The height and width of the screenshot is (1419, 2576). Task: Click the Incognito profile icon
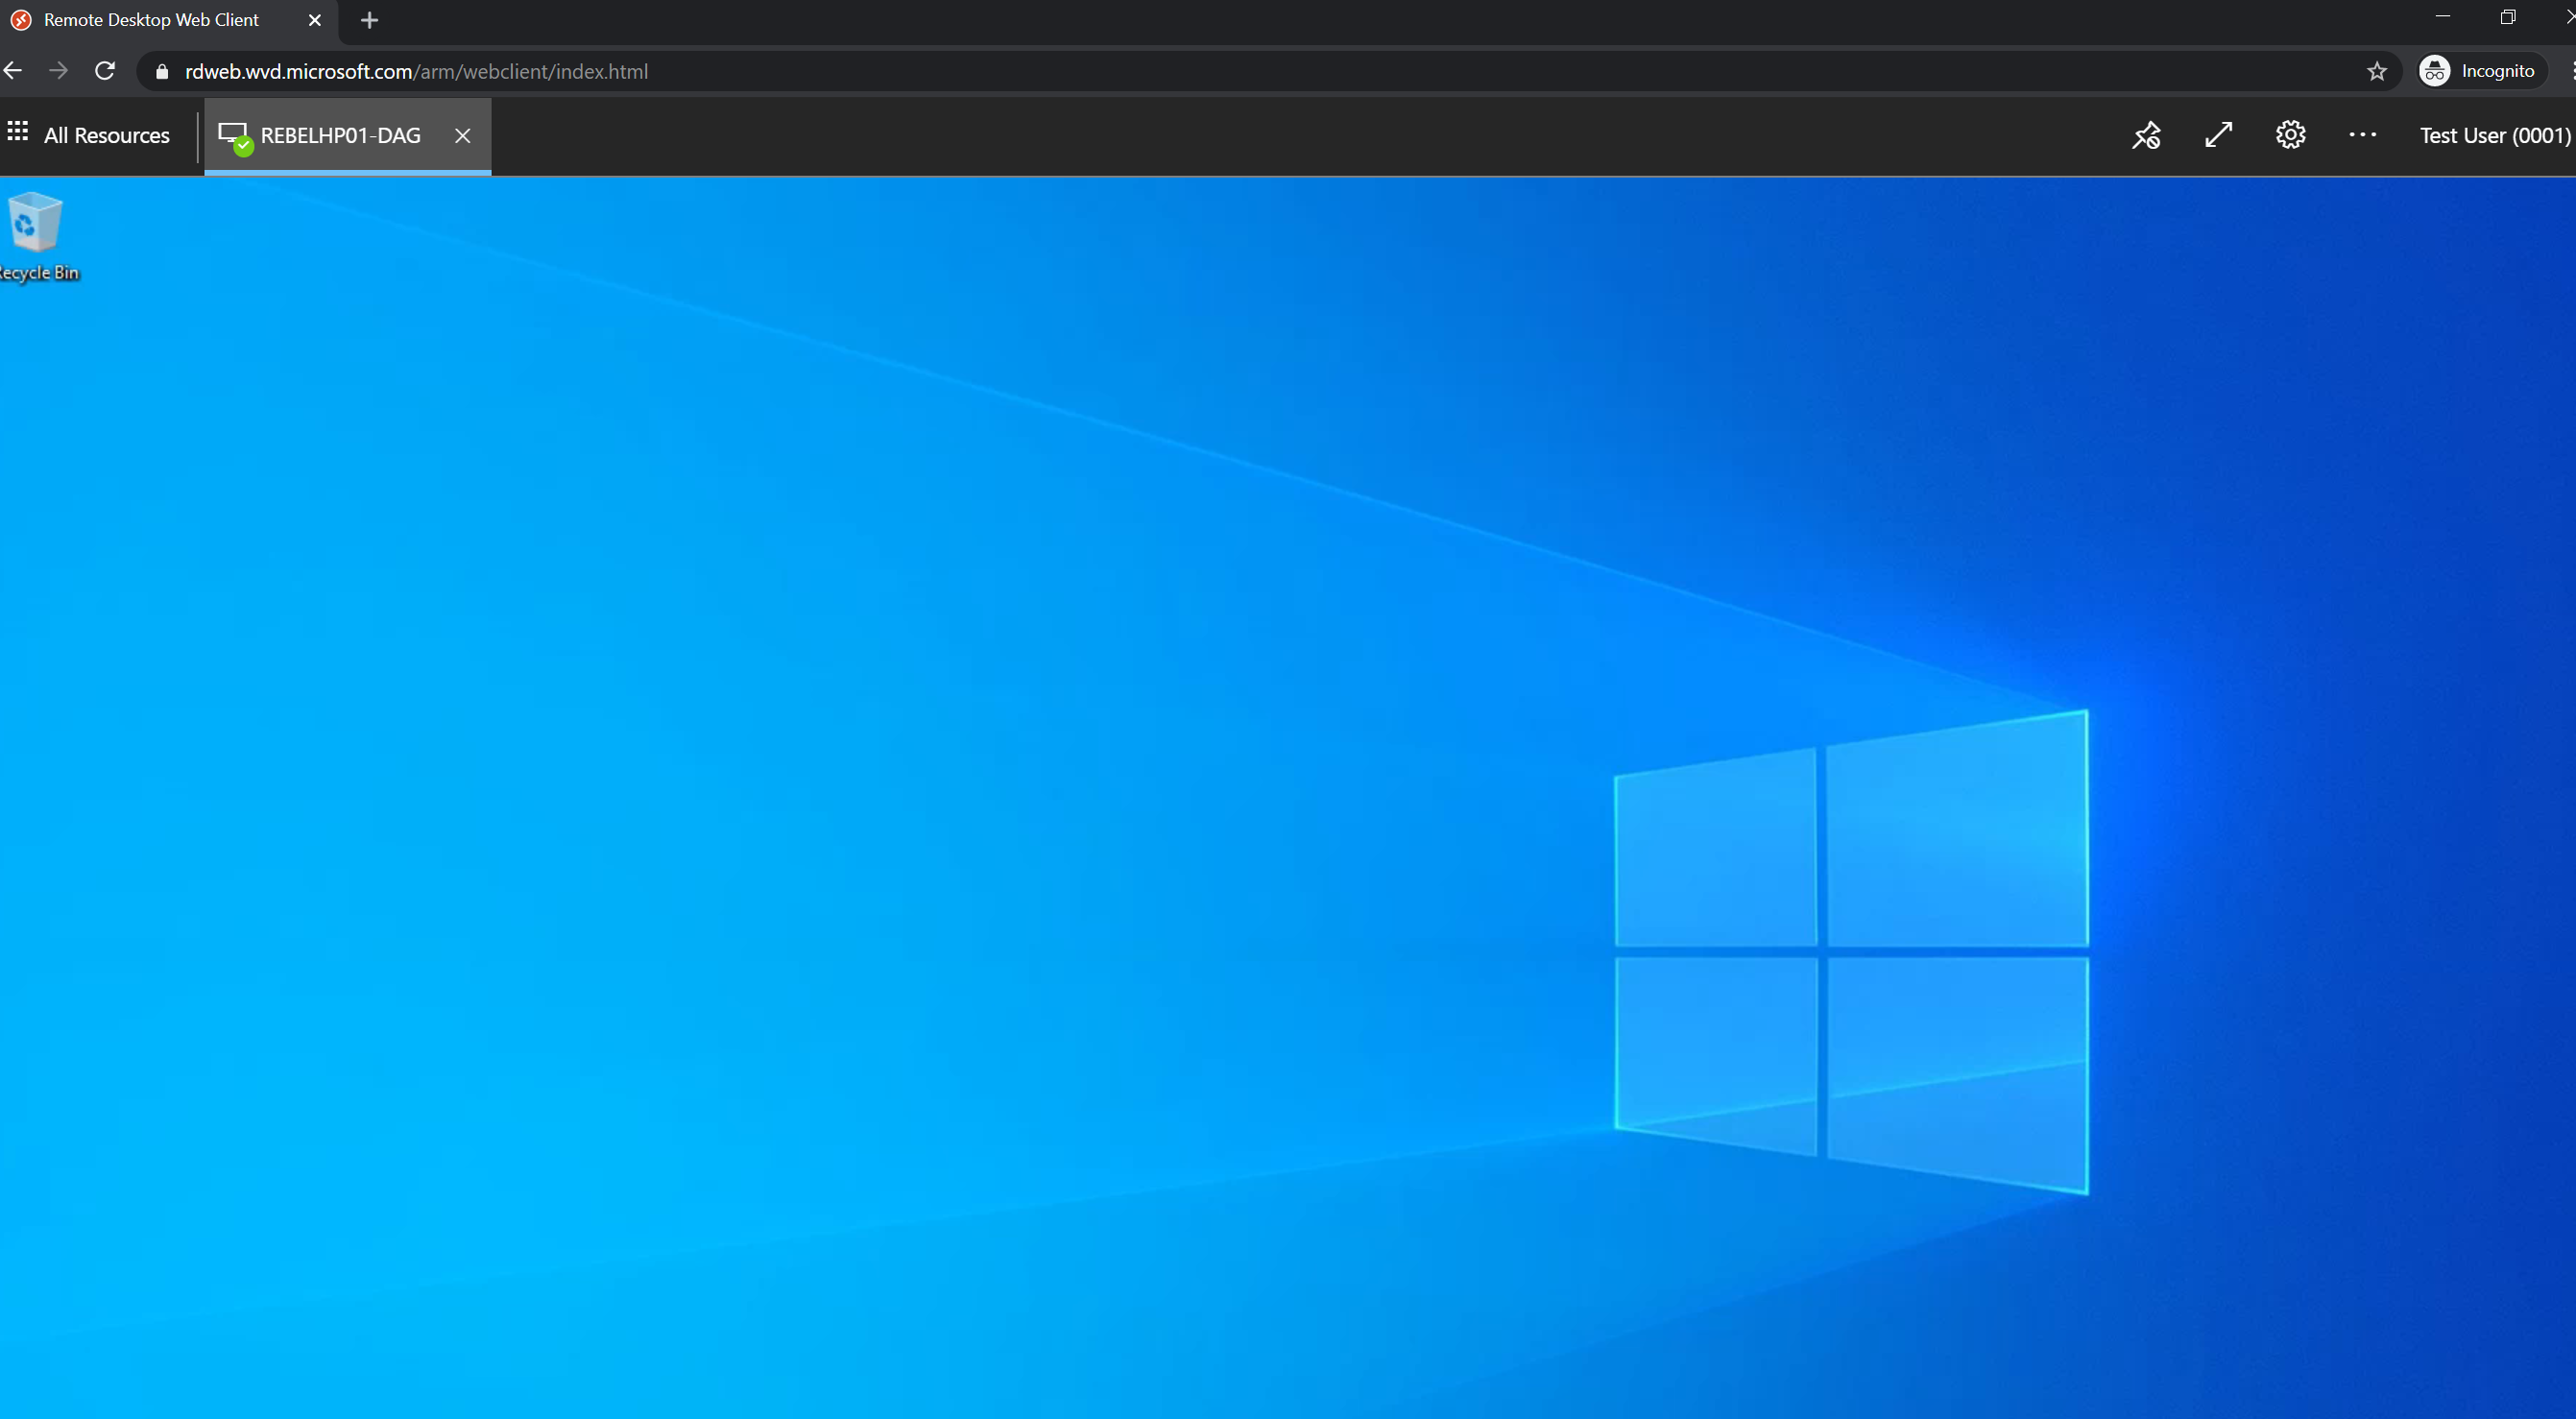[2435, 70]
